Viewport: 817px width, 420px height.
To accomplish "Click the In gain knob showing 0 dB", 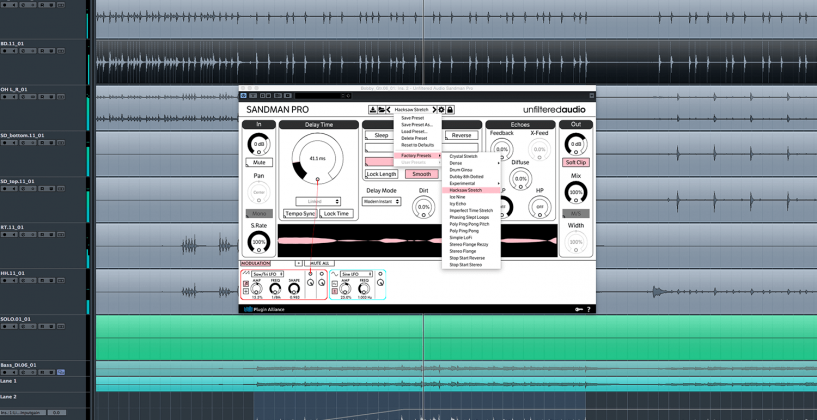I will (x=259, y=144).
